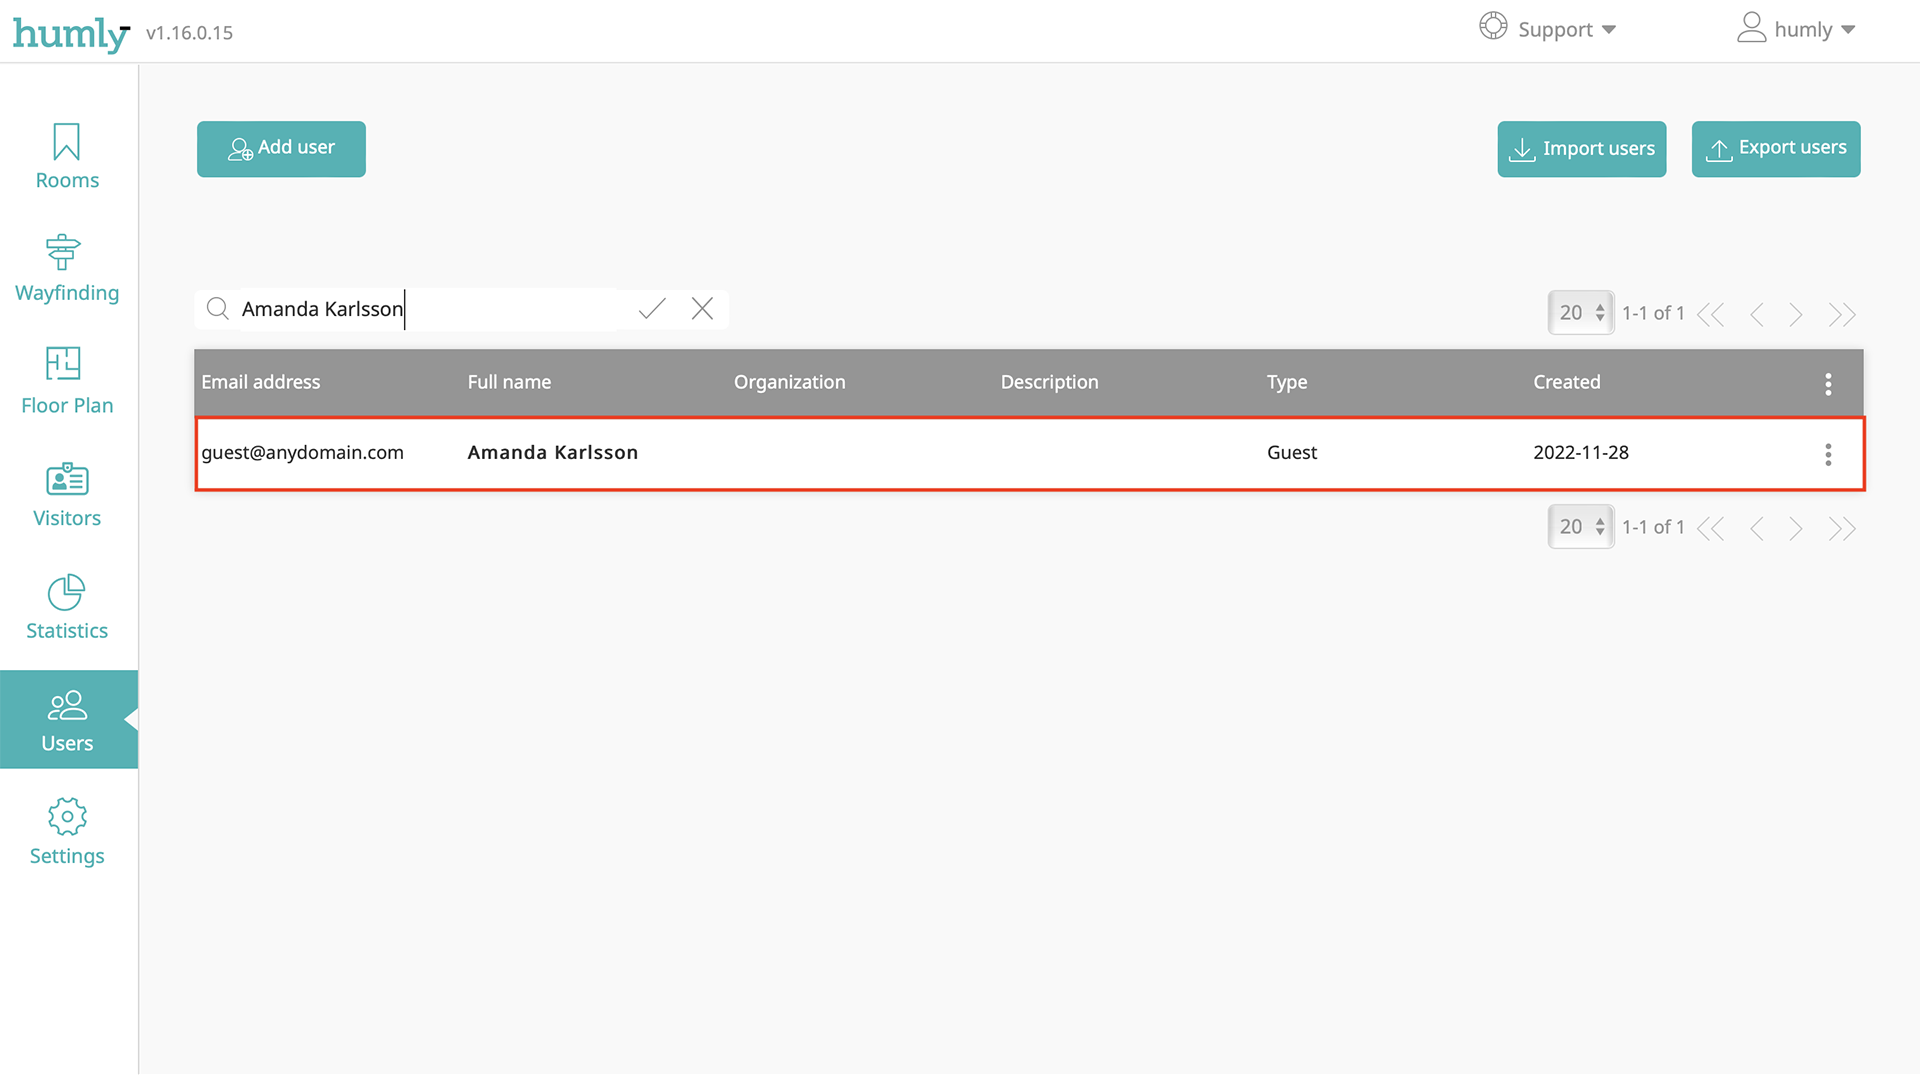Image resolution: width=1920 pixels, height=1075 pixels.
Task: Open table header three-dot menu
Action: click(1828, 383)
